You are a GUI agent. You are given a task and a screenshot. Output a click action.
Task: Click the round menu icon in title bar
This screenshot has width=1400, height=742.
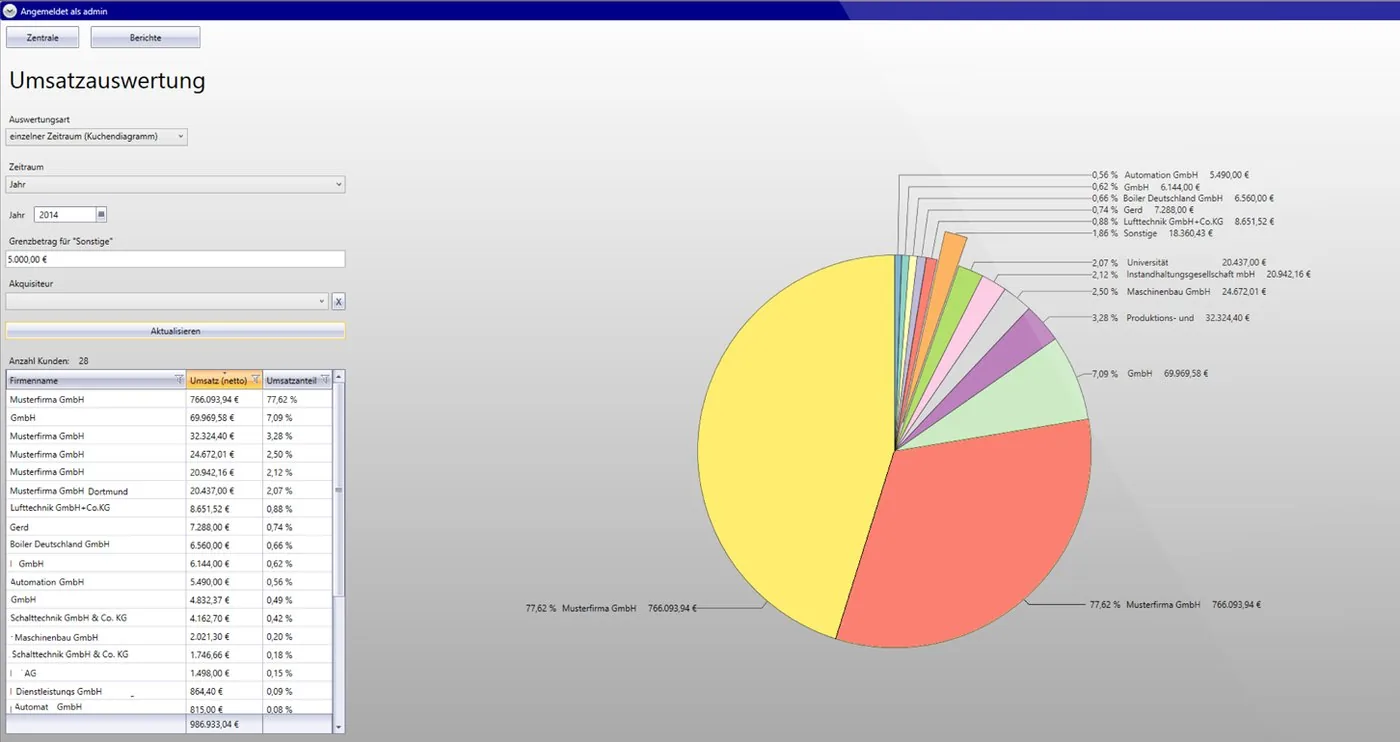click(10, 11)
